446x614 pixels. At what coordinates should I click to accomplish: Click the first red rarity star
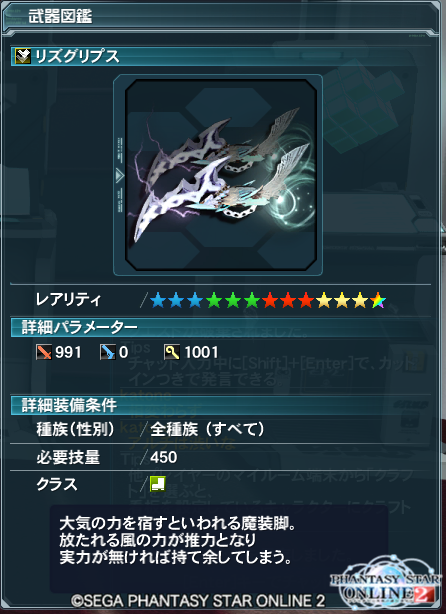[x=269, y=301]
